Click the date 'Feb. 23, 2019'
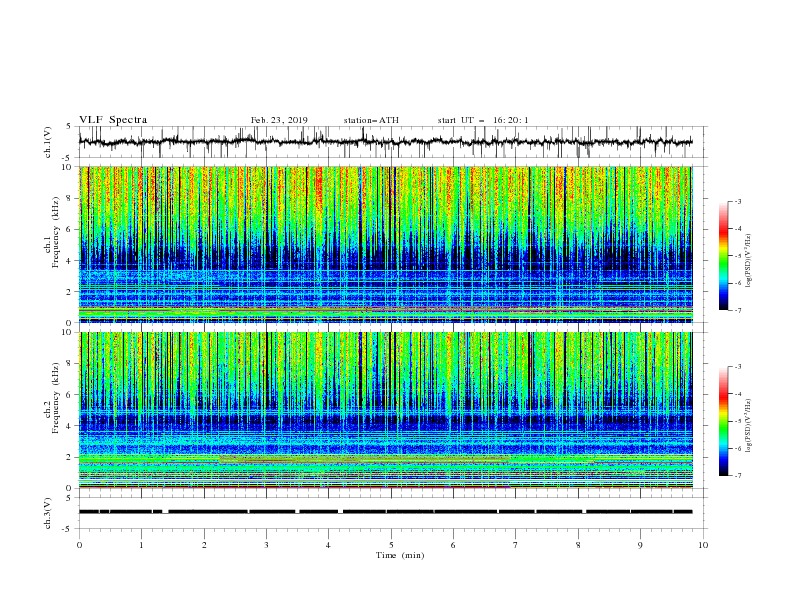This screenshot has width=792, height=612. click(x=279, y=120)
